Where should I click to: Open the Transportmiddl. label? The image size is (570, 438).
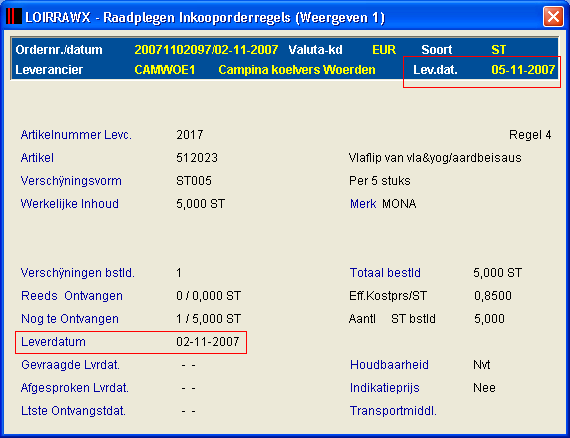pyautogui.click(x=393, y=411)
